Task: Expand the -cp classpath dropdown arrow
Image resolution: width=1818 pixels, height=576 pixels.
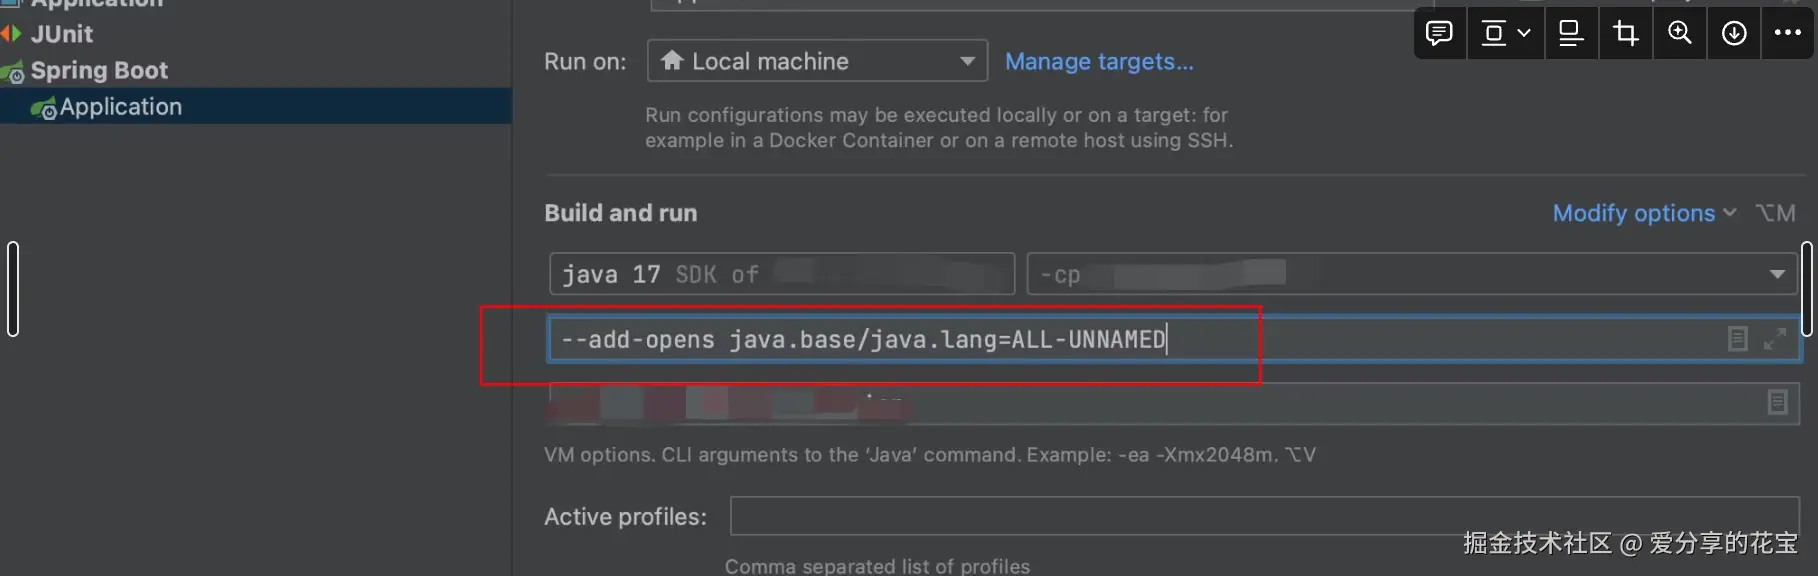Action: coord(1777,274)
